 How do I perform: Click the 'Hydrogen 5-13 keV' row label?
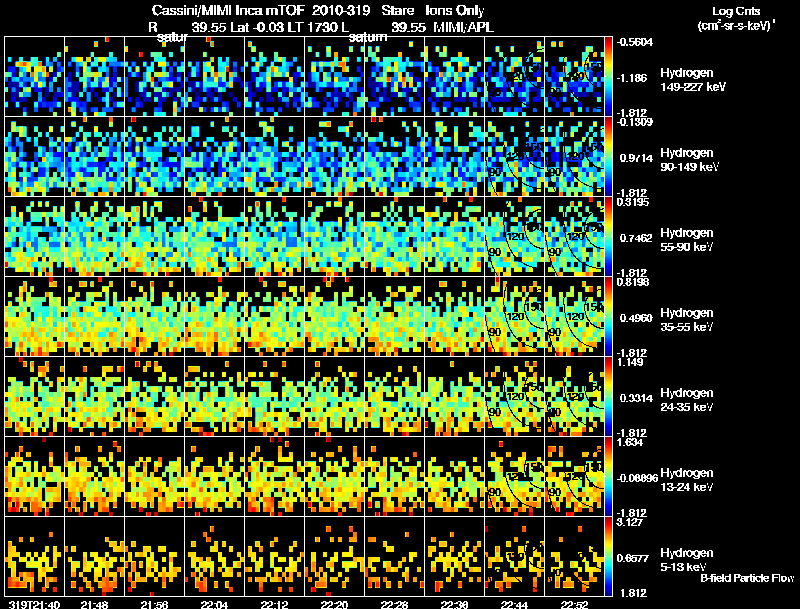(686, 560)
